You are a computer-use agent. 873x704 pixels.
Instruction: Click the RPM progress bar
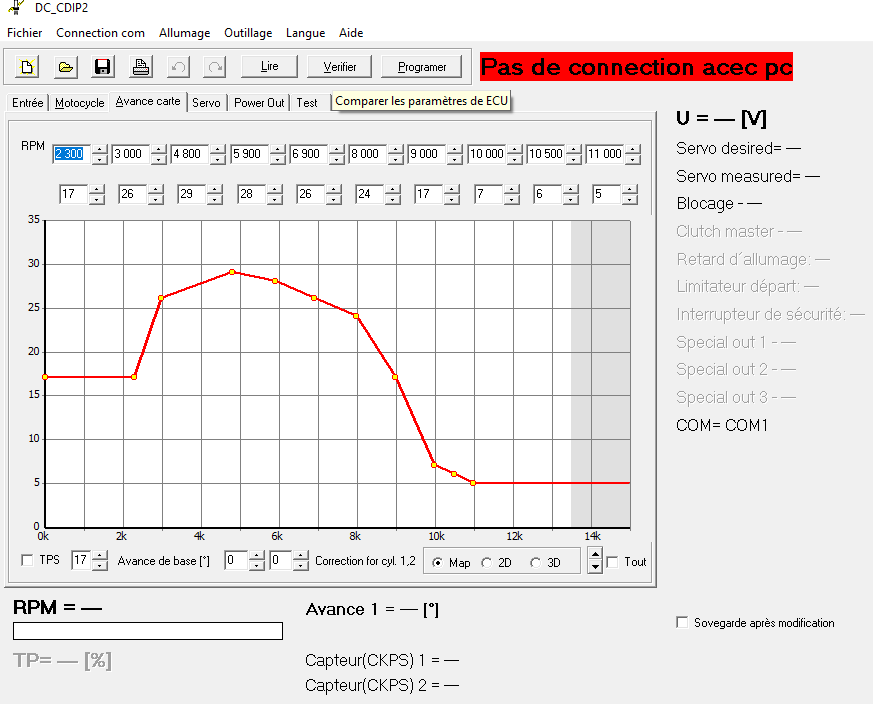click(x=148, y=631)
